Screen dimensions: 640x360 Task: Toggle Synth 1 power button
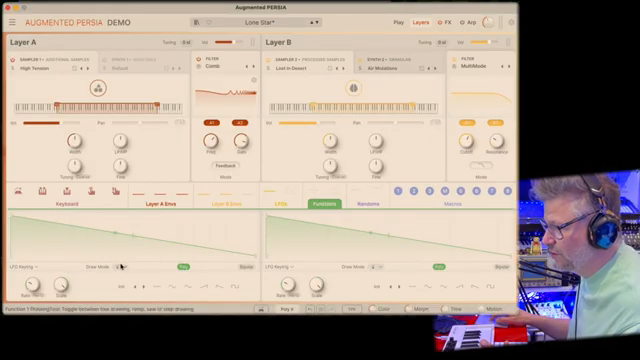coord(104,60)
